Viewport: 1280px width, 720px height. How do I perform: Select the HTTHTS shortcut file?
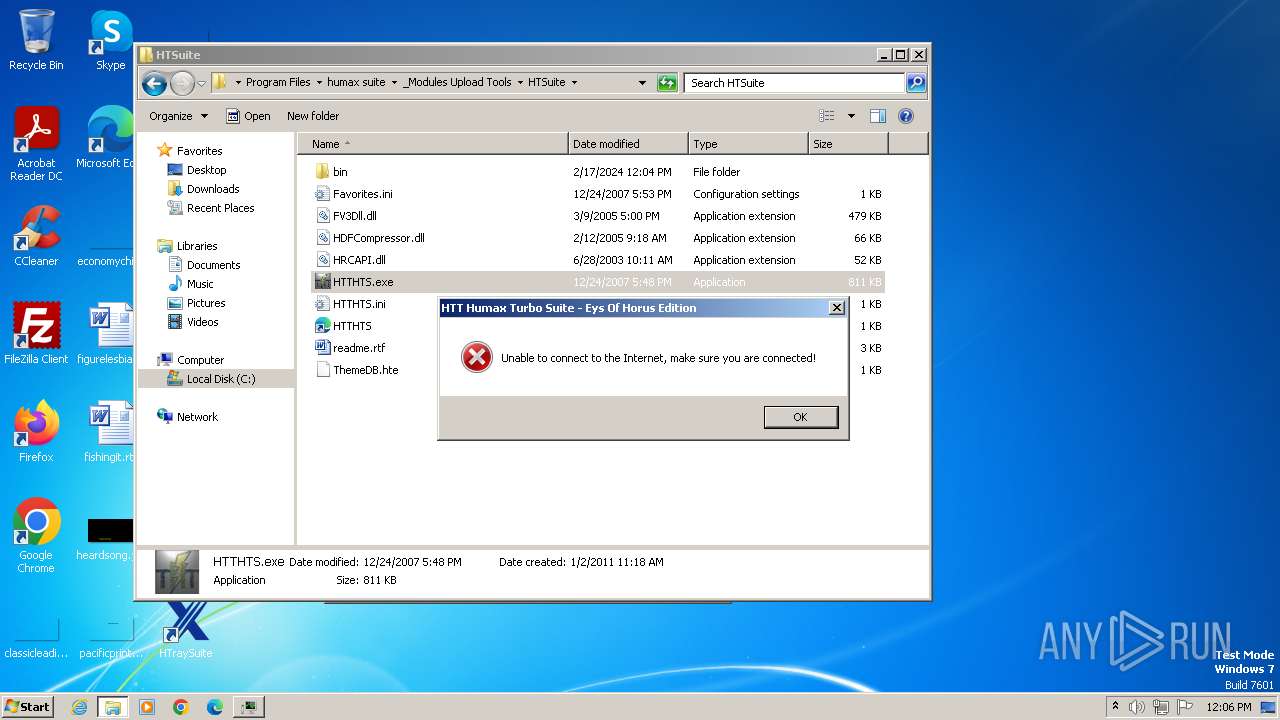click(352, 326)
